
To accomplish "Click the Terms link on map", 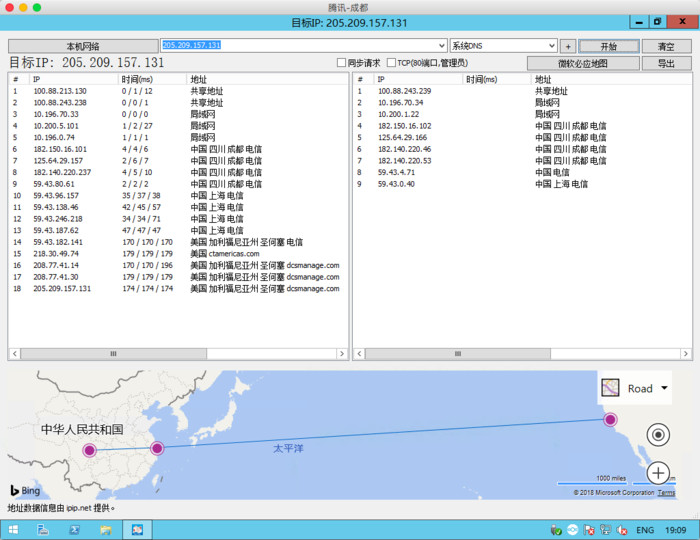I will coord(666,493).
